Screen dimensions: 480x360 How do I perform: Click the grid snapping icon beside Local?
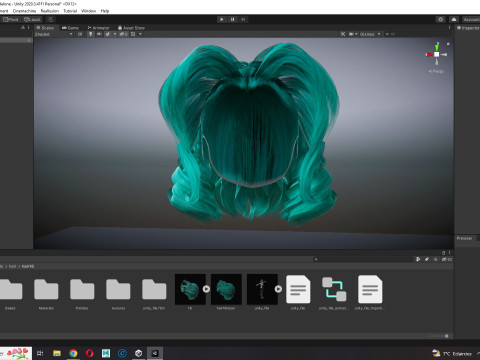point(51,19)
